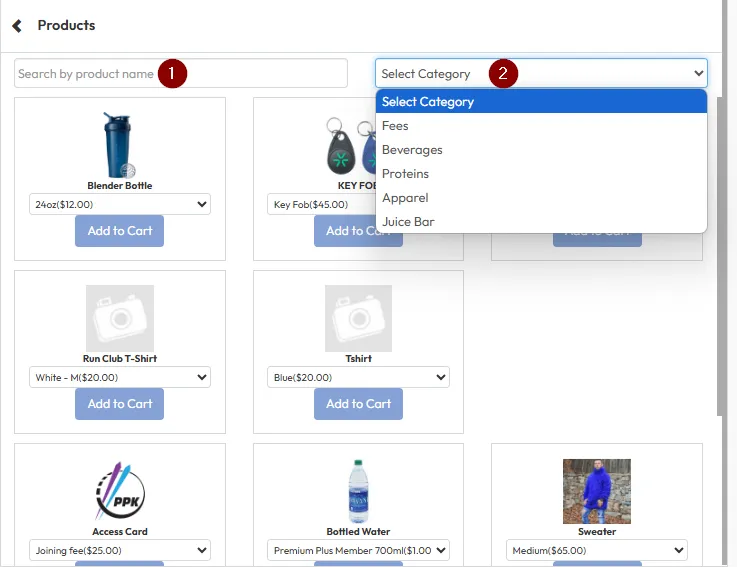Add Run Club T-Shirt to cart
737x567 pixels.
point(120,404)
